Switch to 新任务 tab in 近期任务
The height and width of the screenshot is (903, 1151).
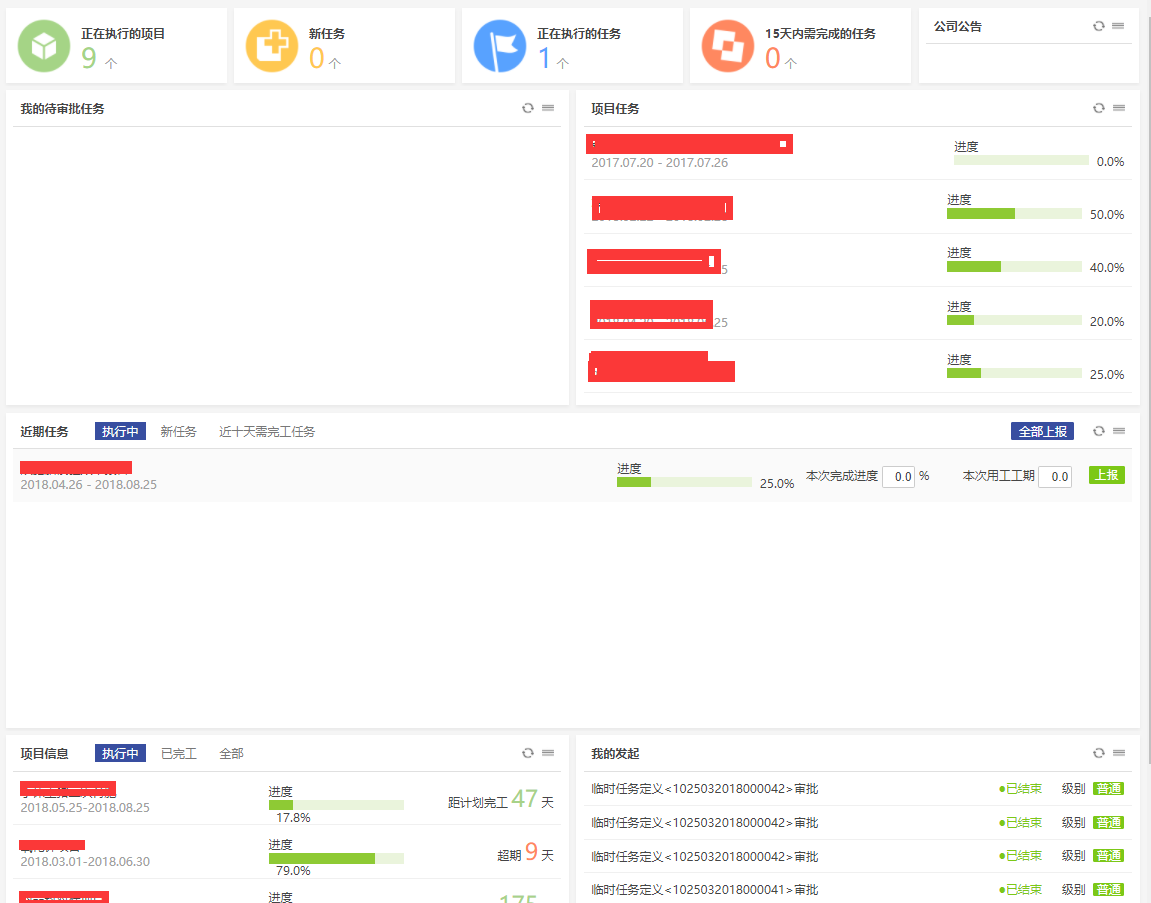[178, 431]
